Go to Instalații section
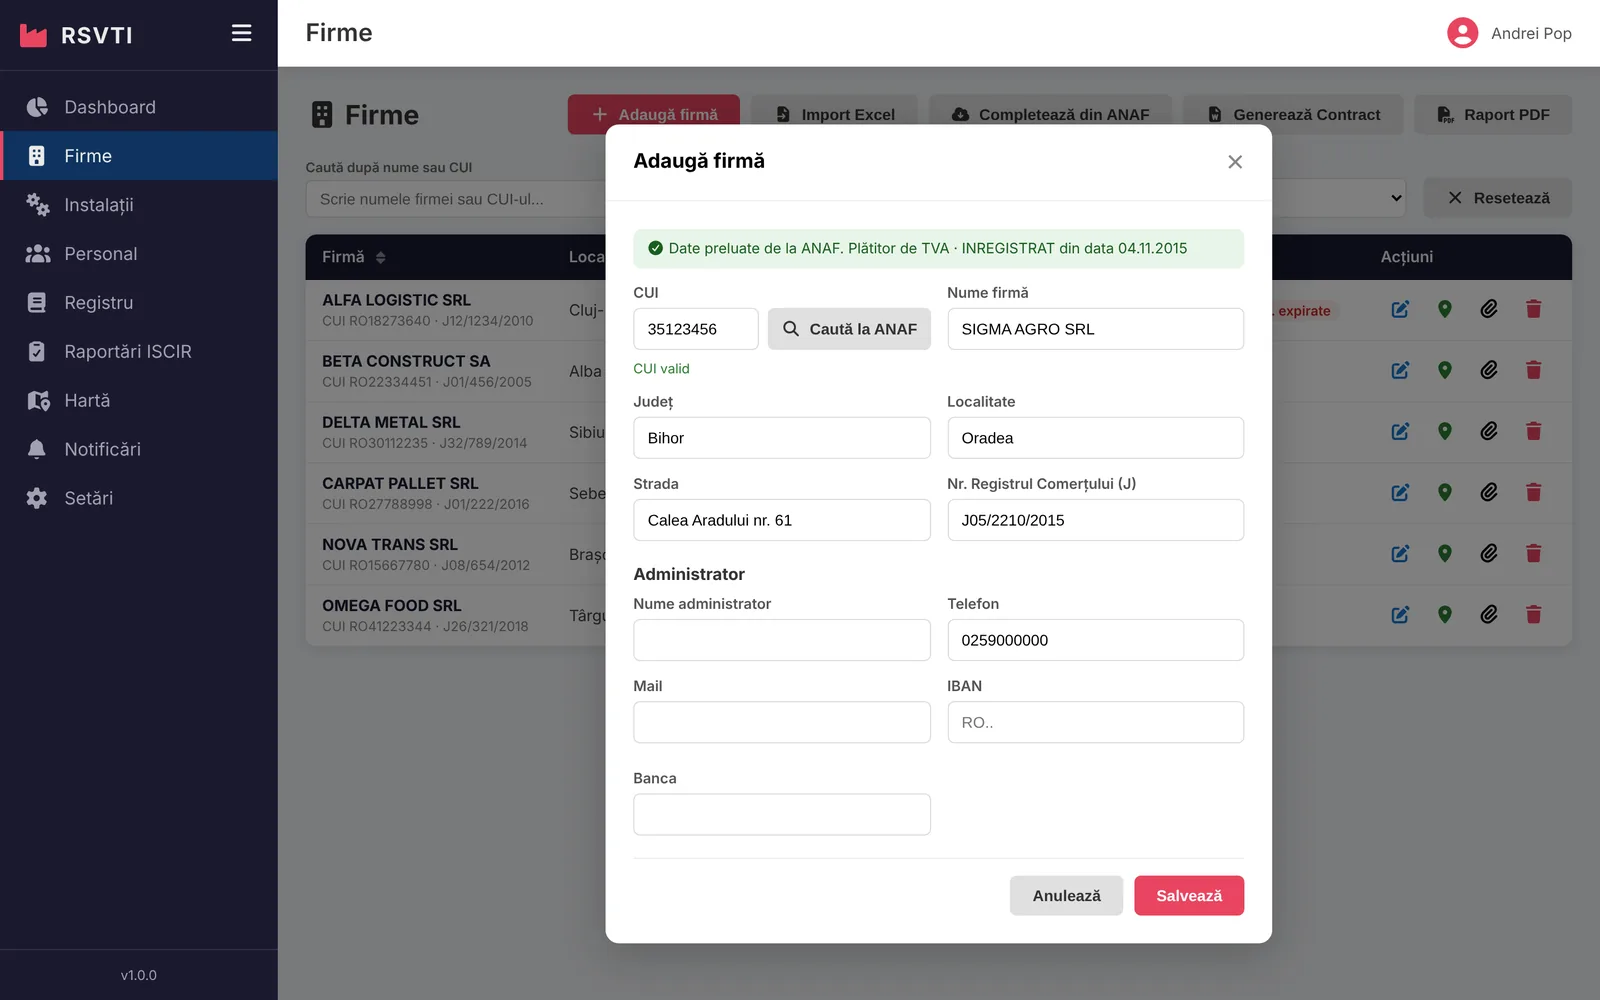The height and width of the screenshot is (1000, 1600). 139,205
